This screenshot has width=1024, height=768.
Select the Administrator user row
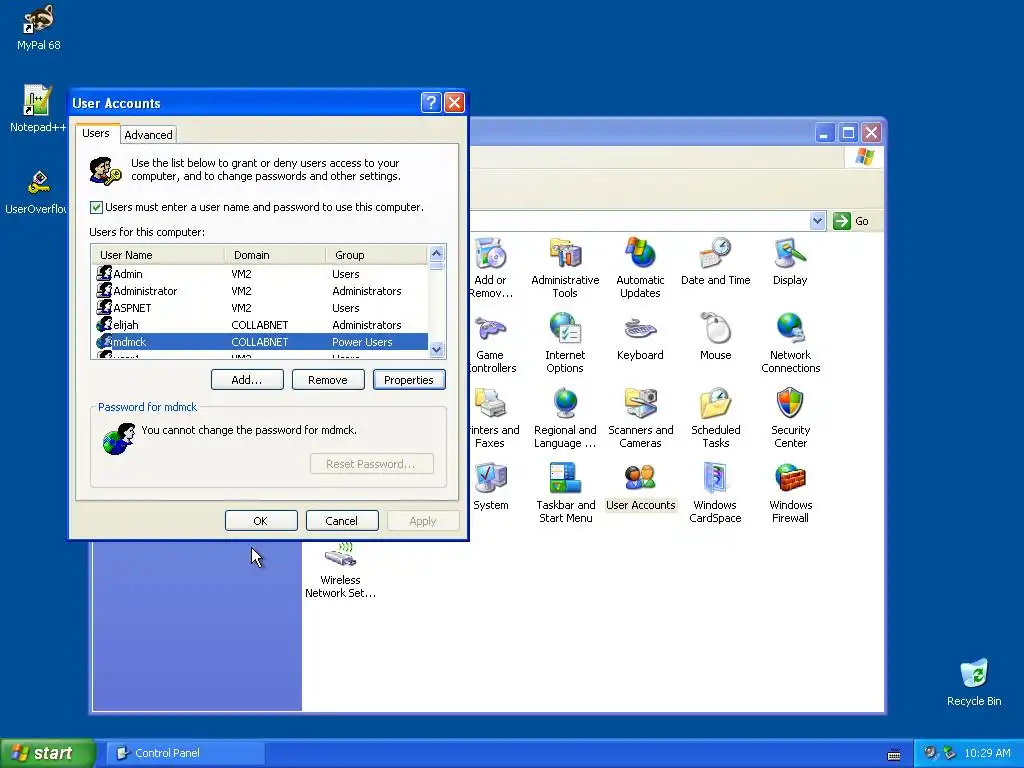point(260,291)
